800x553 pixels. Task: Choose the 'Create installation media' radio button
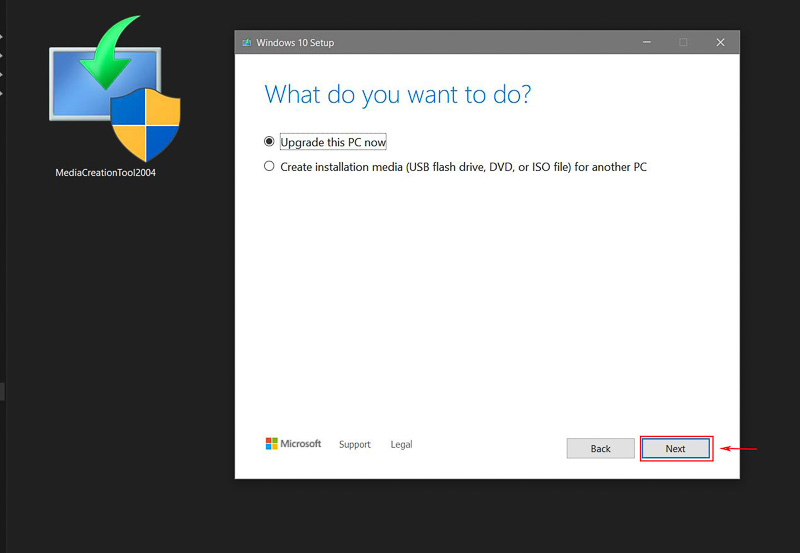point(269,167)
